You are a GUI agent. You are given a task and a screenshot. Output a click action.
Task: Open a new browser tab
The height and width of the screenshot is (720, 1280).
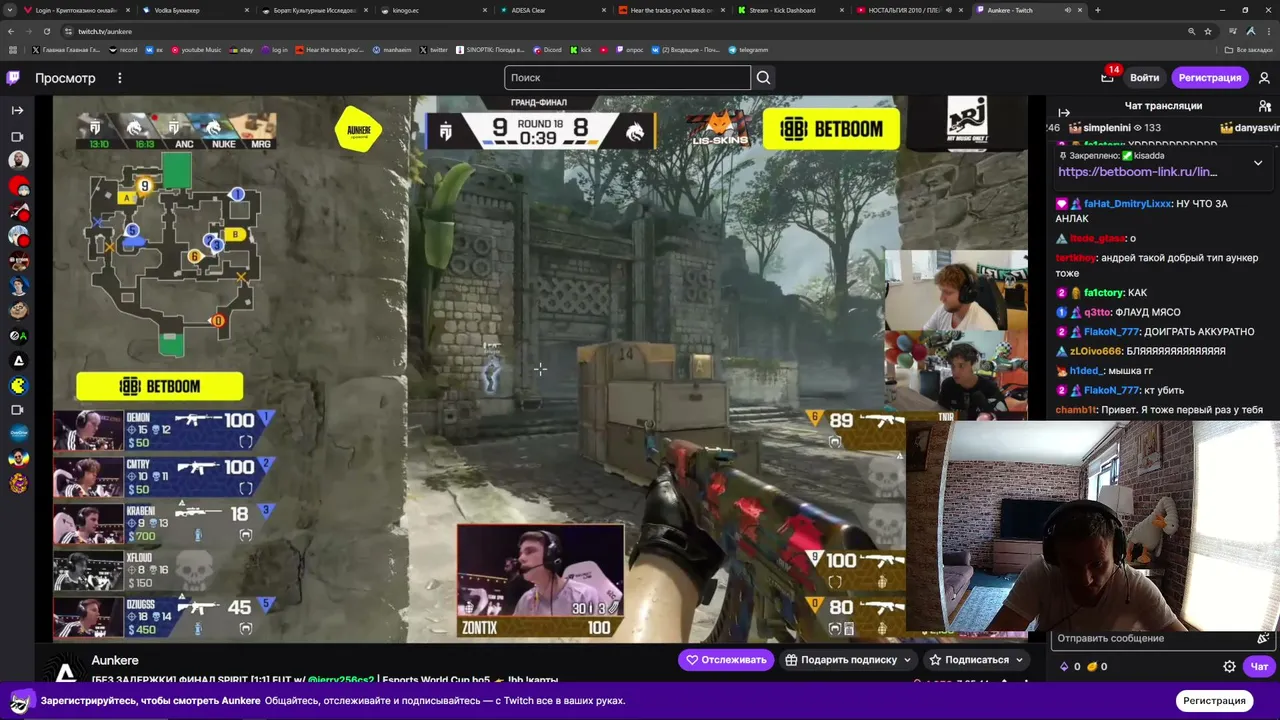1097,10
